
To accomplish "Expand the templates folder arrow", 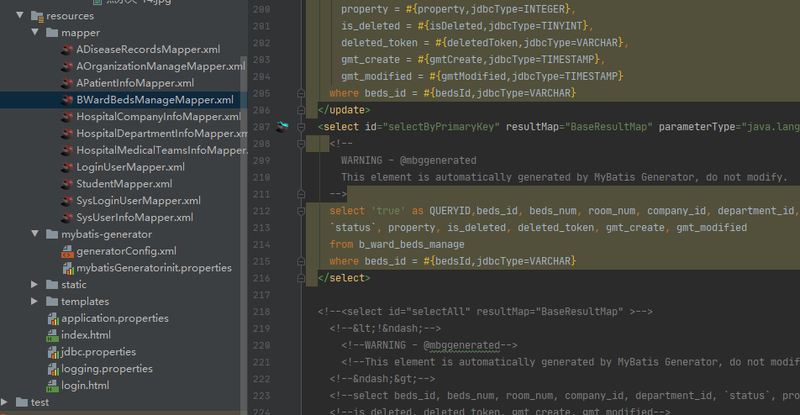I will coord(34,301).
